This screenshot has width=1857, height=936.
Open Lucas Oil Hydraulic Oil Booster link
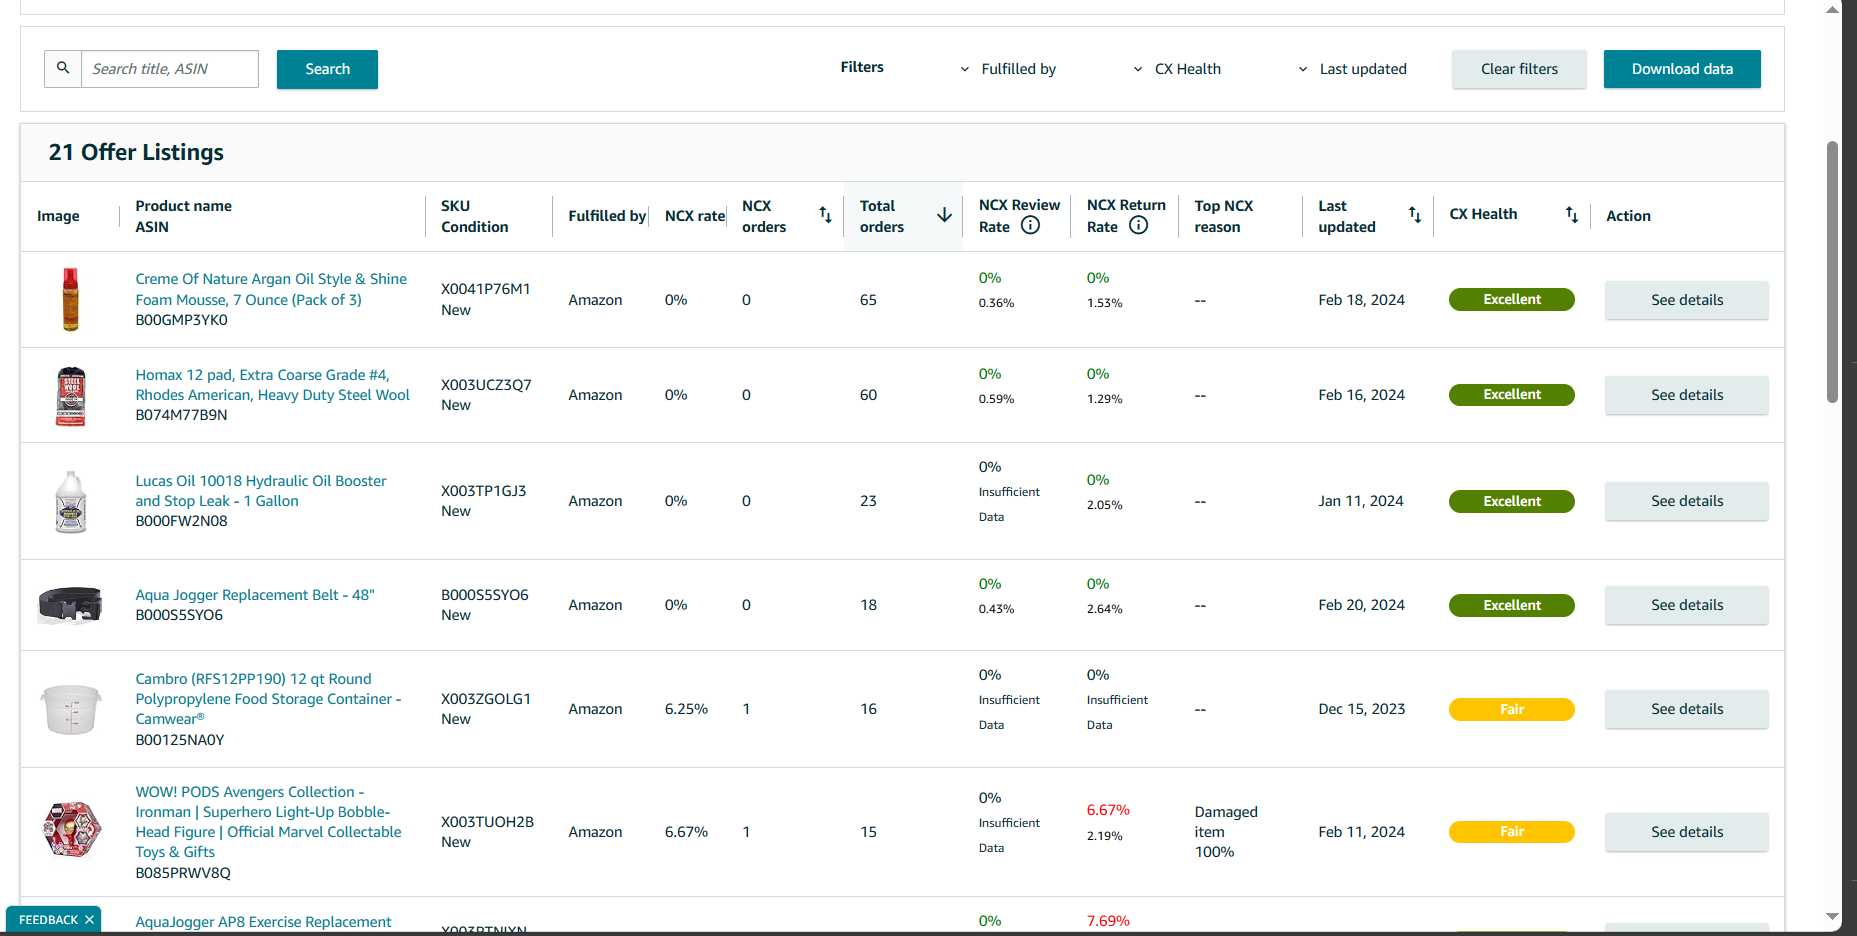click(261, 491)
